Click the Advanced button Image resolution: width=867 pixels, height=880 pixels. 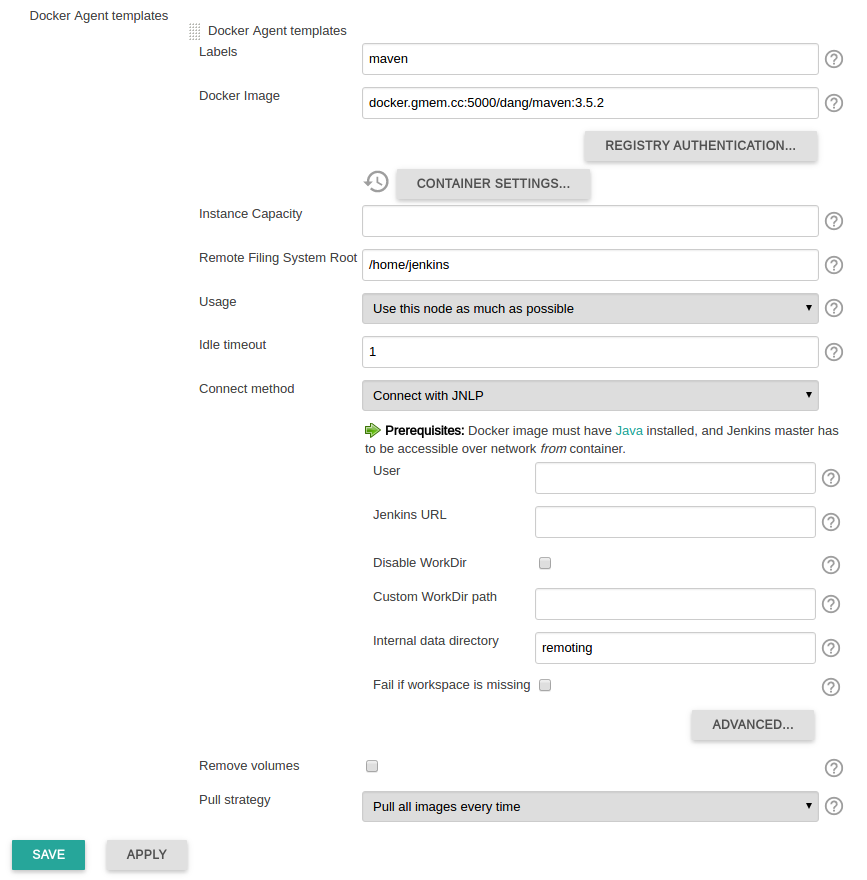click(752, 725)
